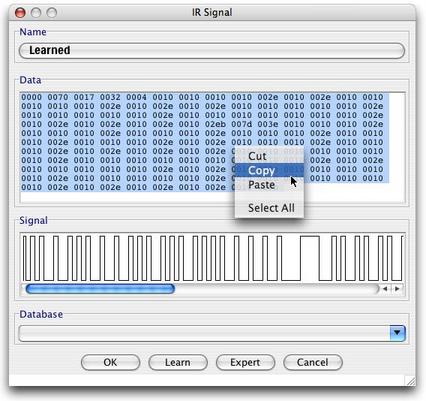The height and width of the screenshot is (401, 426).
Task: Click the red close window button
Action: [x=20, y=13]
